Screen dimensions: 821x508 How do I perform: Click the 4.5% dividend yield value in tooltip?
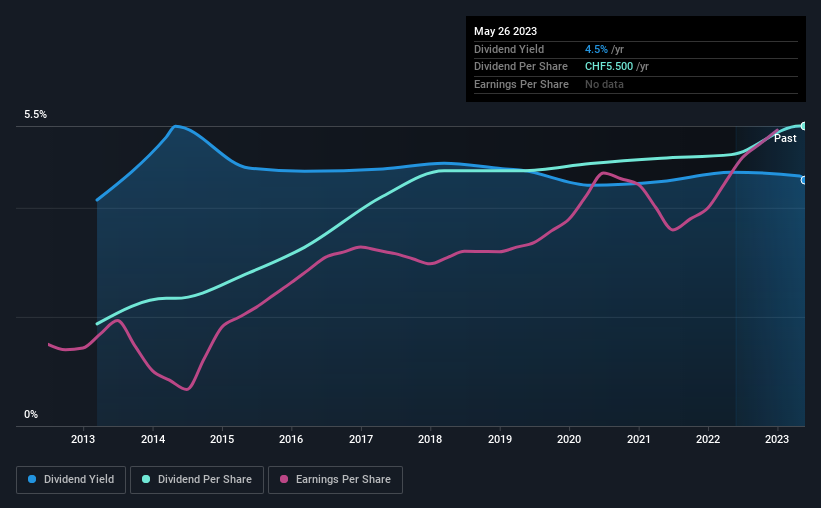596,49
